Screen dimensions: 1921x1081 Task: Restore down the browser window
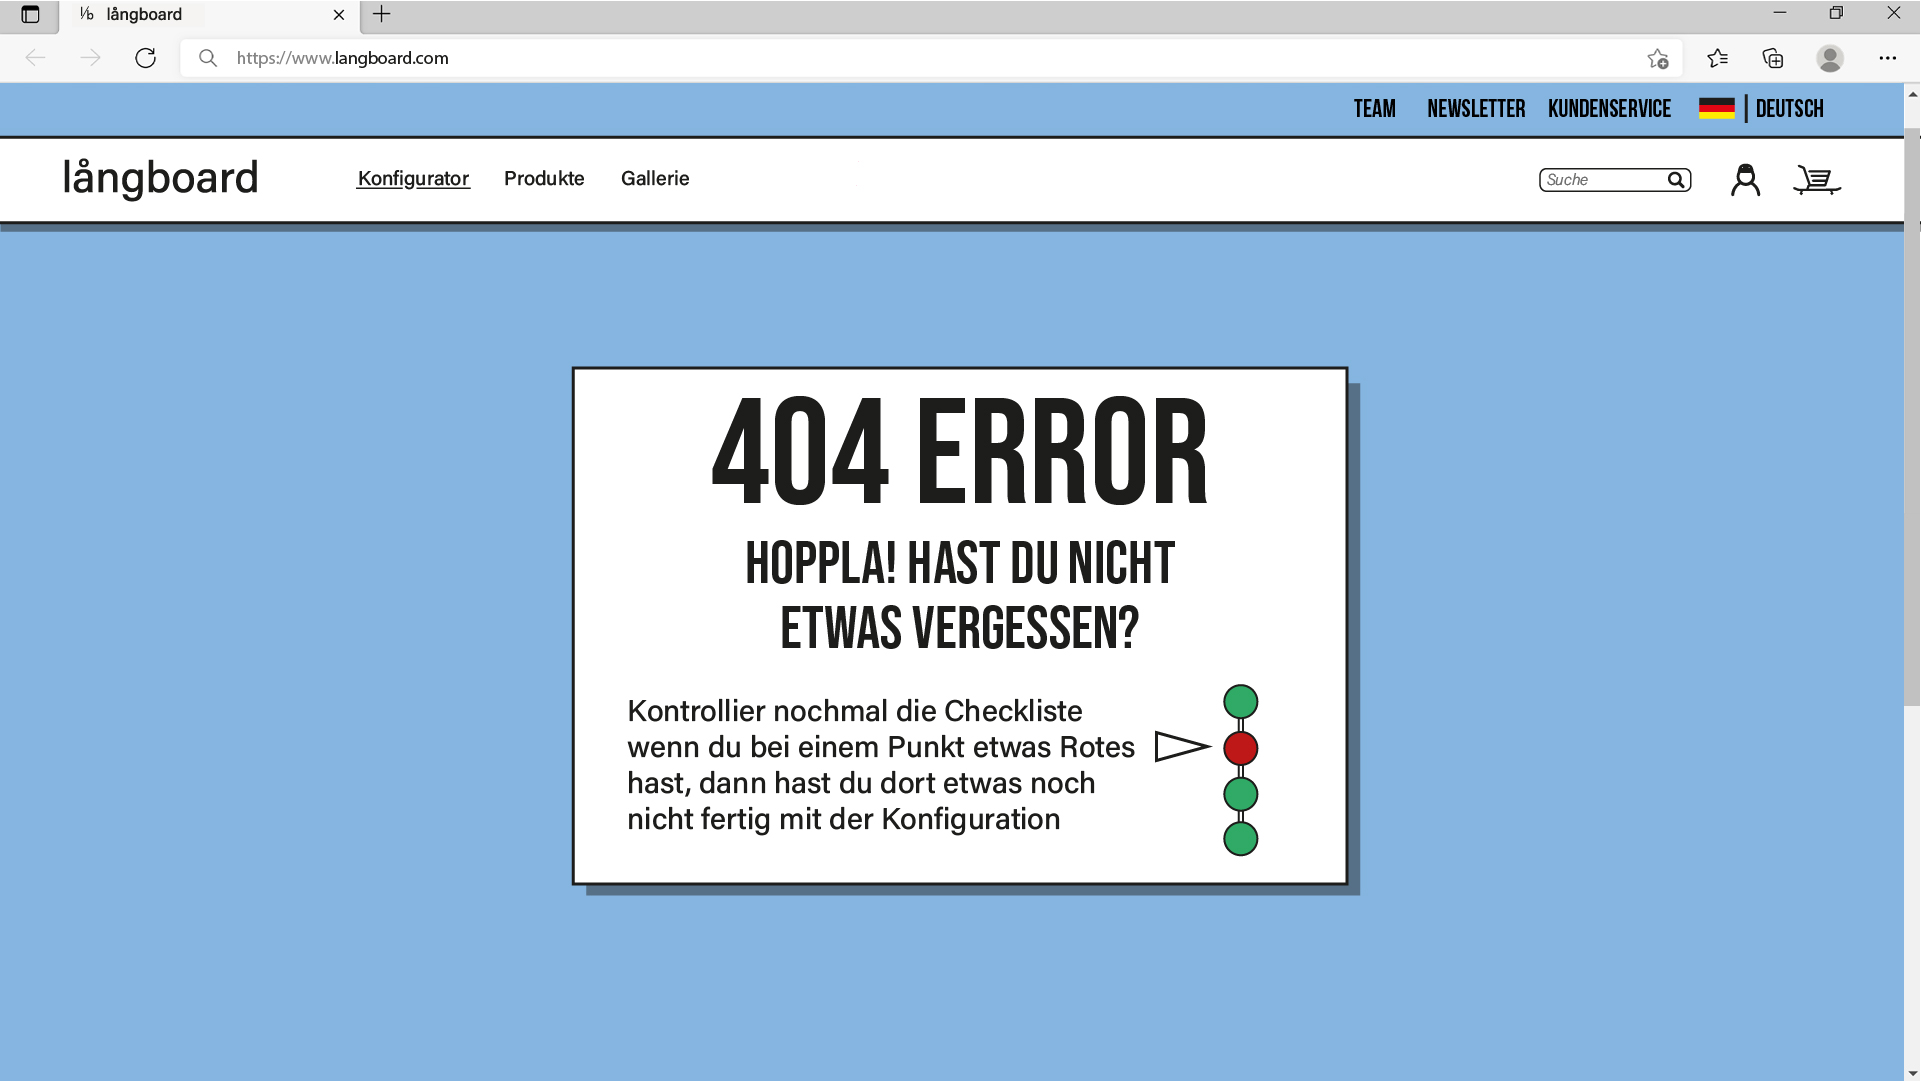pyautogui.click(x=1836, y=14)
